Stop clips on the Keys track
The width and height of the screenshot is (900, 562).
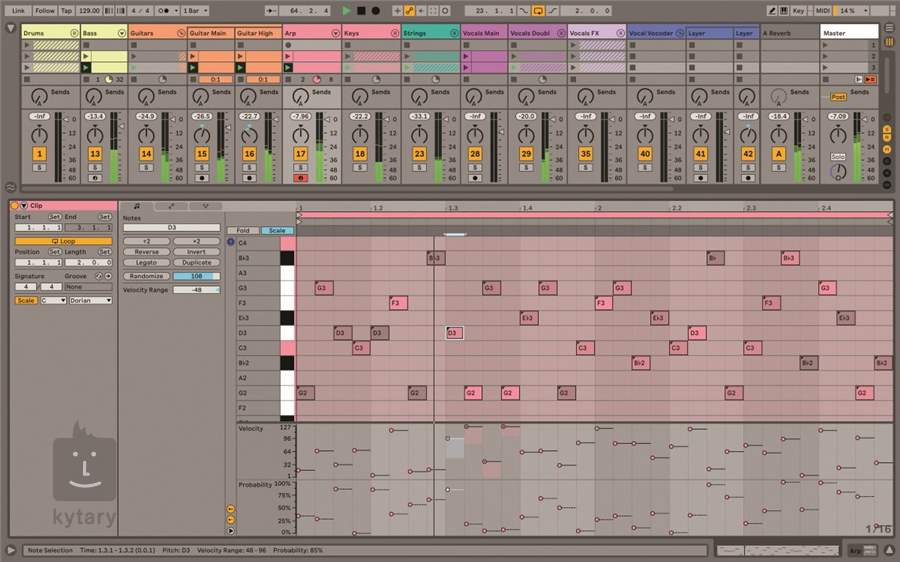348,79
